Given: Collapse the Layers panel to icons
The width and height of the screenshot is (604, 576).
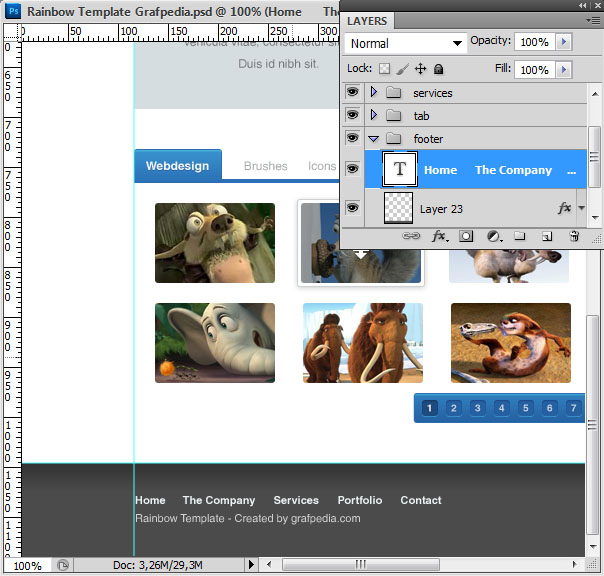Looking at the screenshot, I should tap(583, 5).
